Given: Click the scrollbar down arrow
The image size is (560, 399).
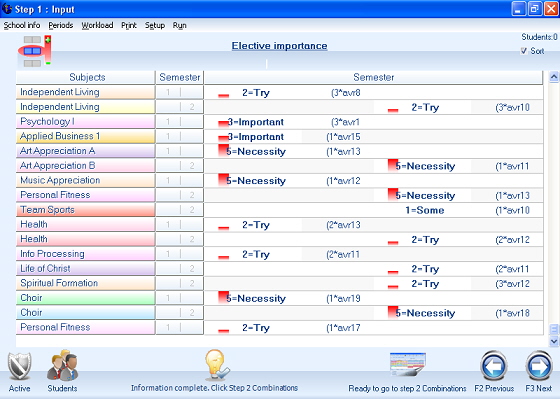Looking at the screenshot, I should (554, 341).
